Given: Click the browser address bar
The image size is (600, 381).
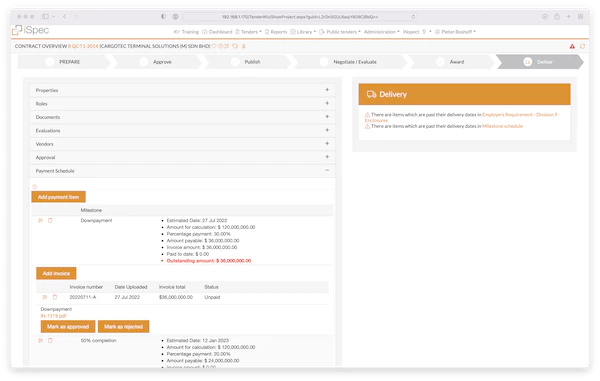Looking at the screenshot, I should click(x=300, y=17).
